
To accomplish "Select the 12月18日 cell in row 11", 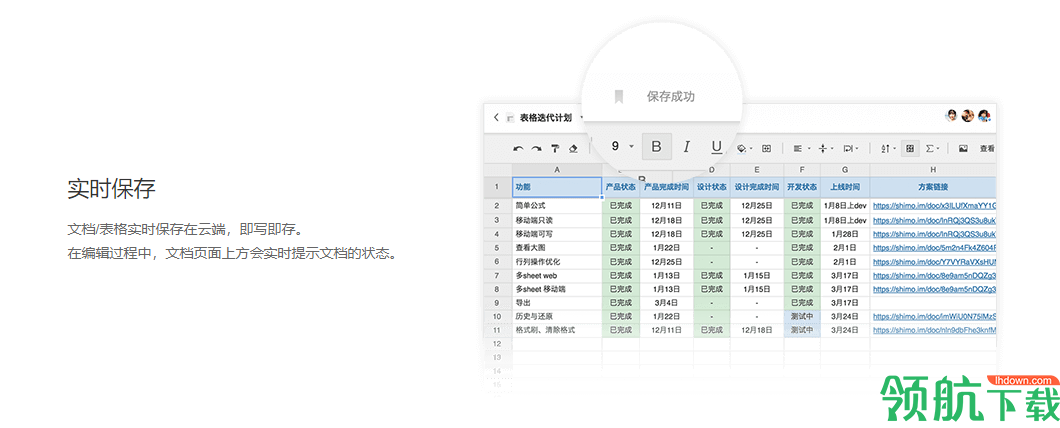I will coord(756,330).
